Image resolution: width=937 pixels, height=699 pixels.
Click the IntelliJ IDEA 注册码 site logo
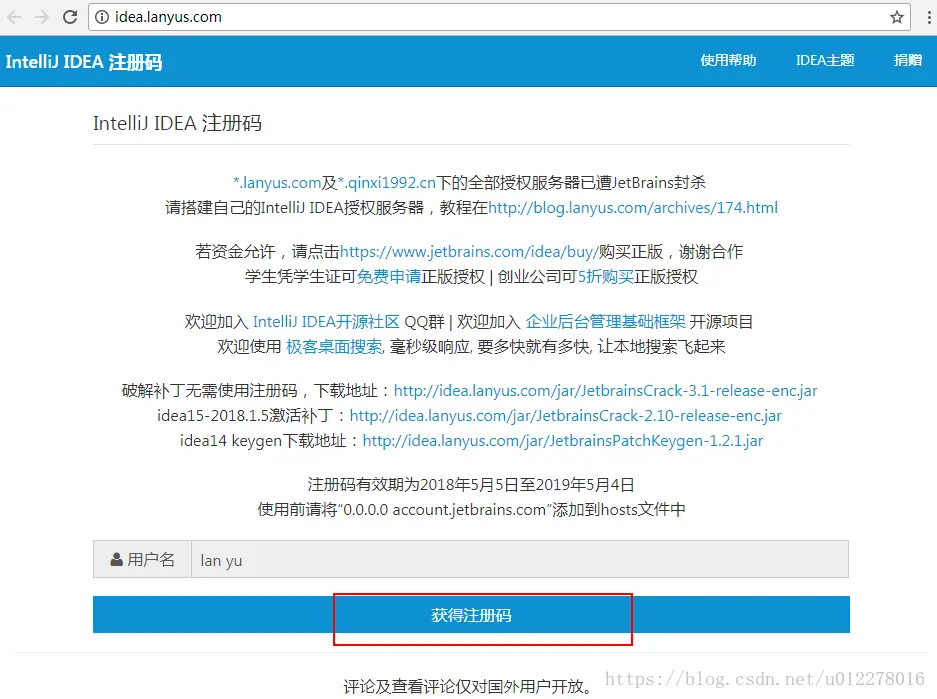[x=84, y=62]
